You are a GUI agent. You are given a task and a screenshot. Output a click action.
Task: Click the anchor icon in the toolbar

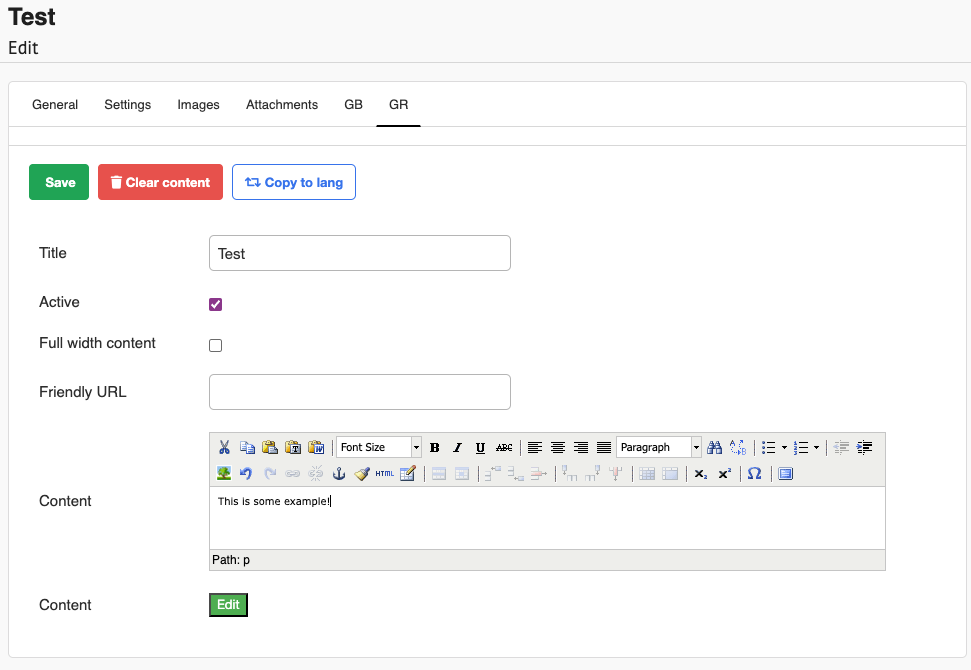click(x=339, y=473)
